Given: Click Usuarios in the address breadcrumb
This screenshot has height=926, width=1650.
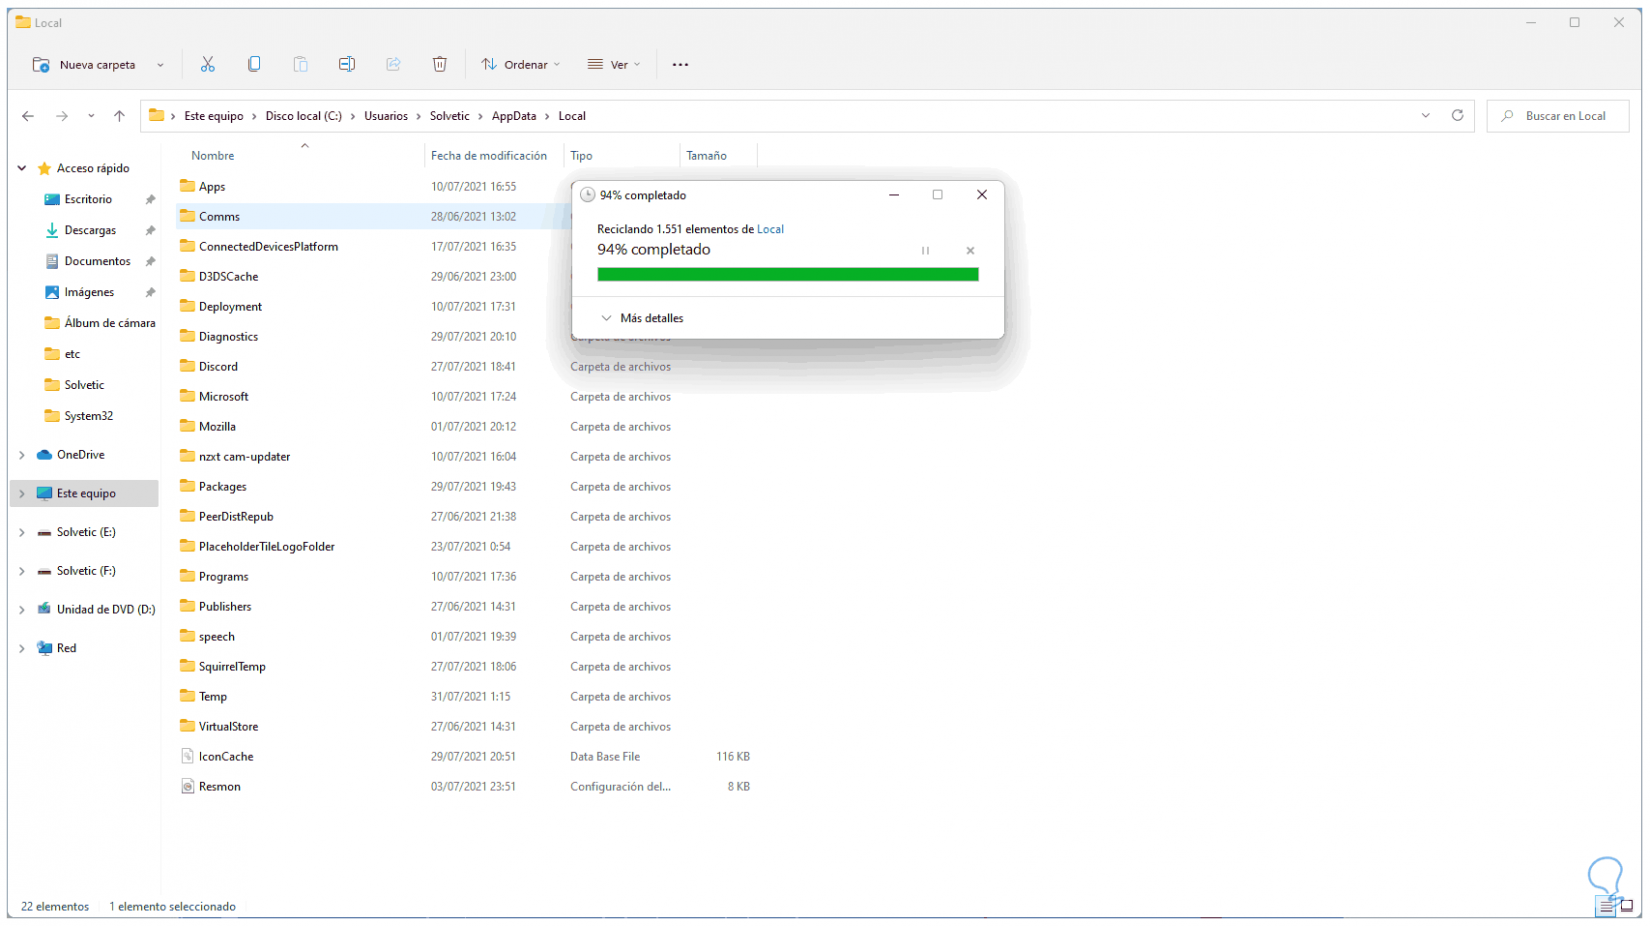Looking at the screenshot, I should click(x=386, y=116).
